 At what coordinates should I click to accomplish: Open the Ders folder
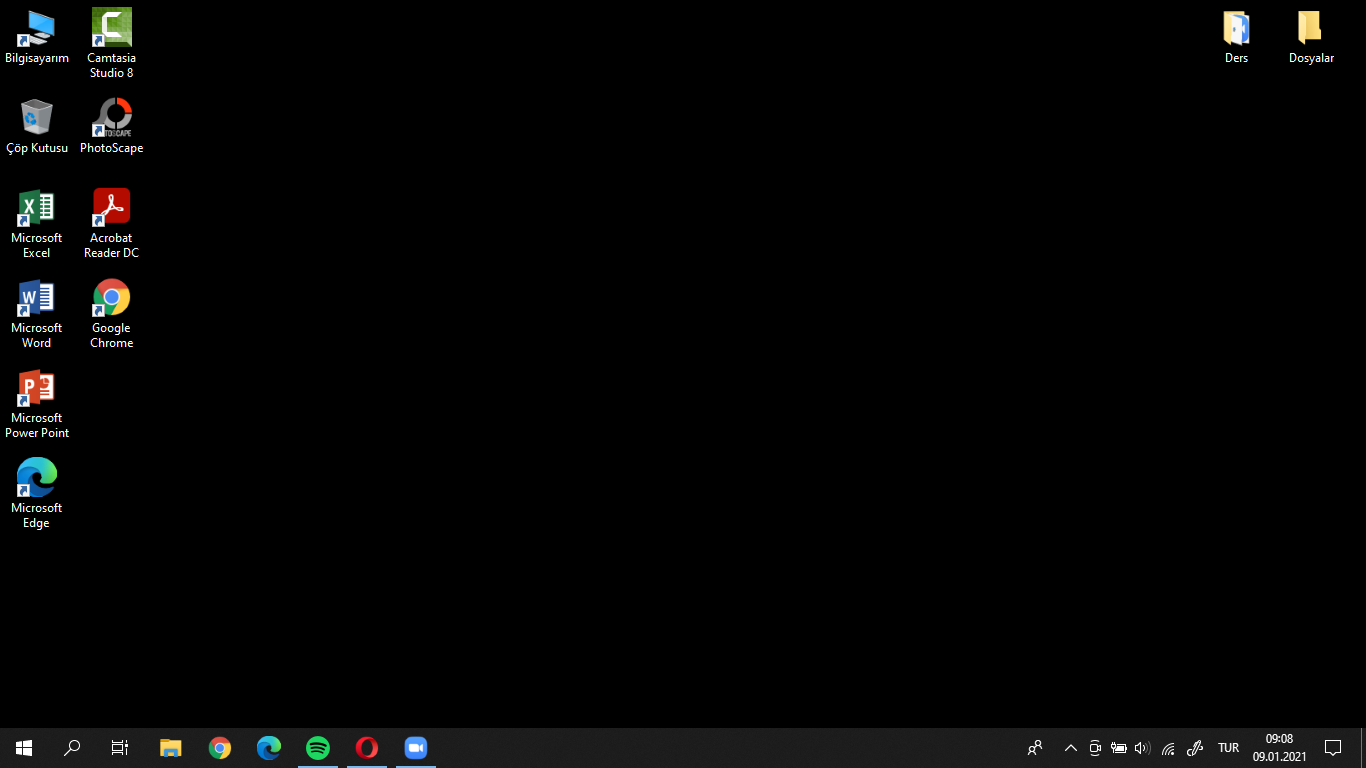pyautogui.click(x=1236, y=30)
